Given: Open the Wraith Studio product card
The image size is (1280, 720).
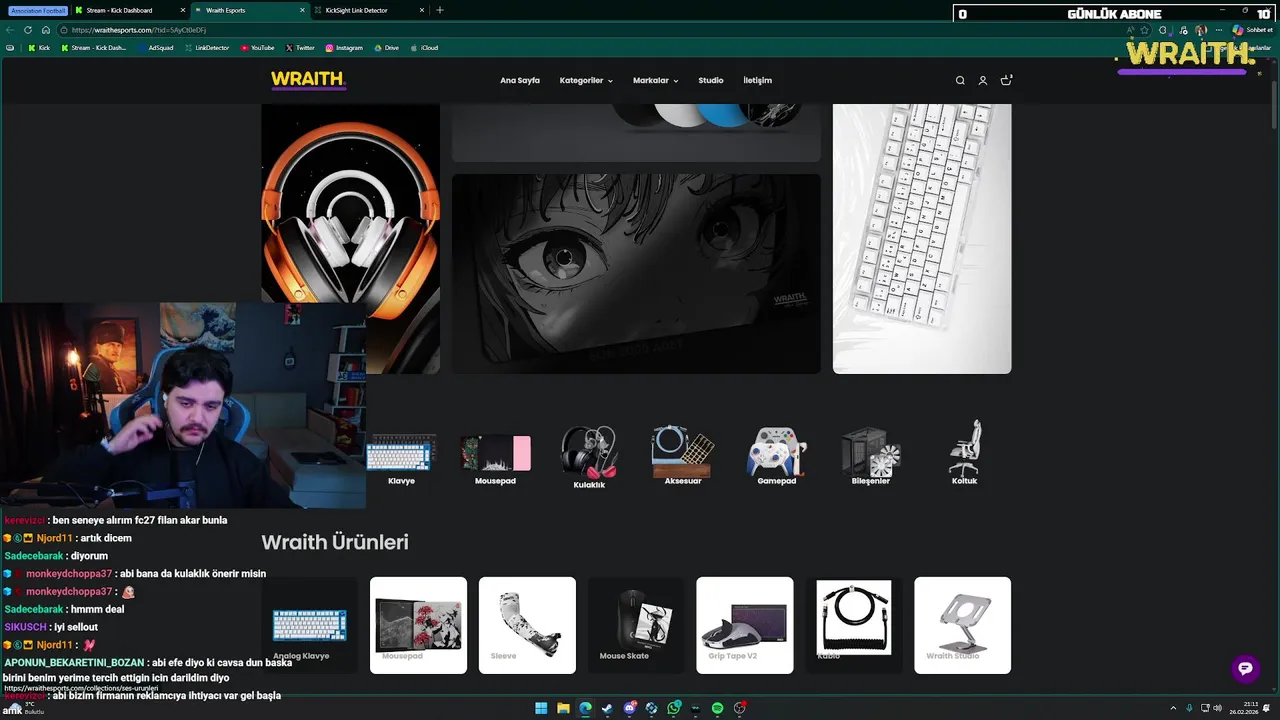Looking at the screenshot, I should pyautogui.click(x=962, y=625).
